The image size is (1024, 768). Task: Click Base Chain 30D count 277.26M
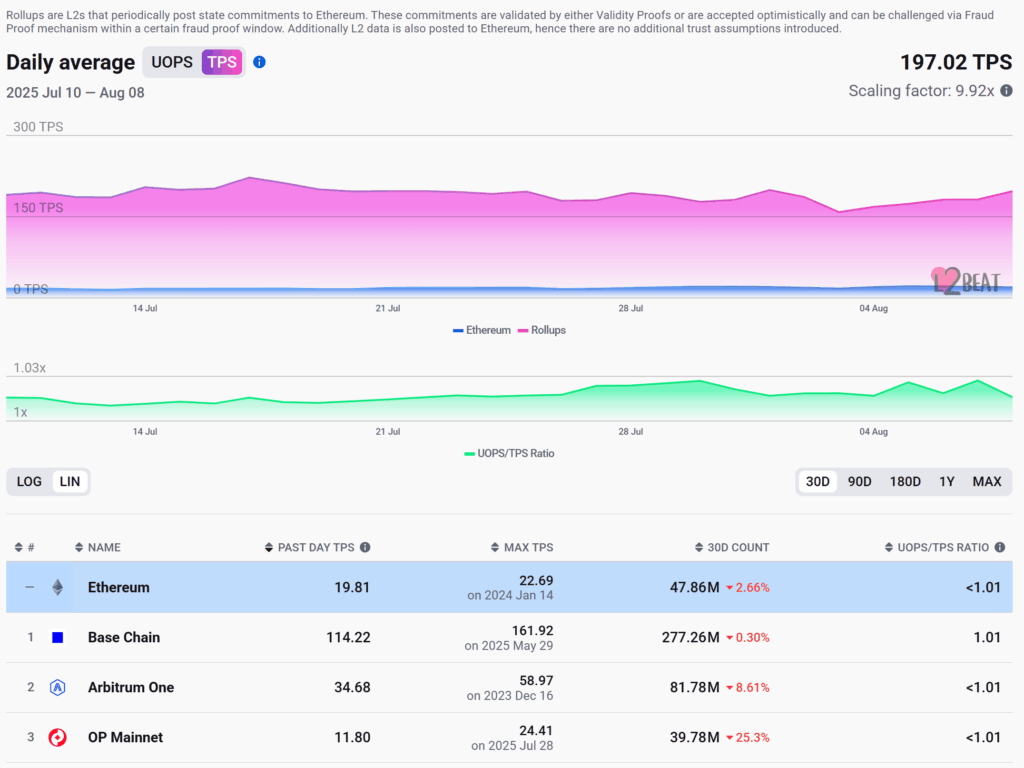click(x=691, y=637)
